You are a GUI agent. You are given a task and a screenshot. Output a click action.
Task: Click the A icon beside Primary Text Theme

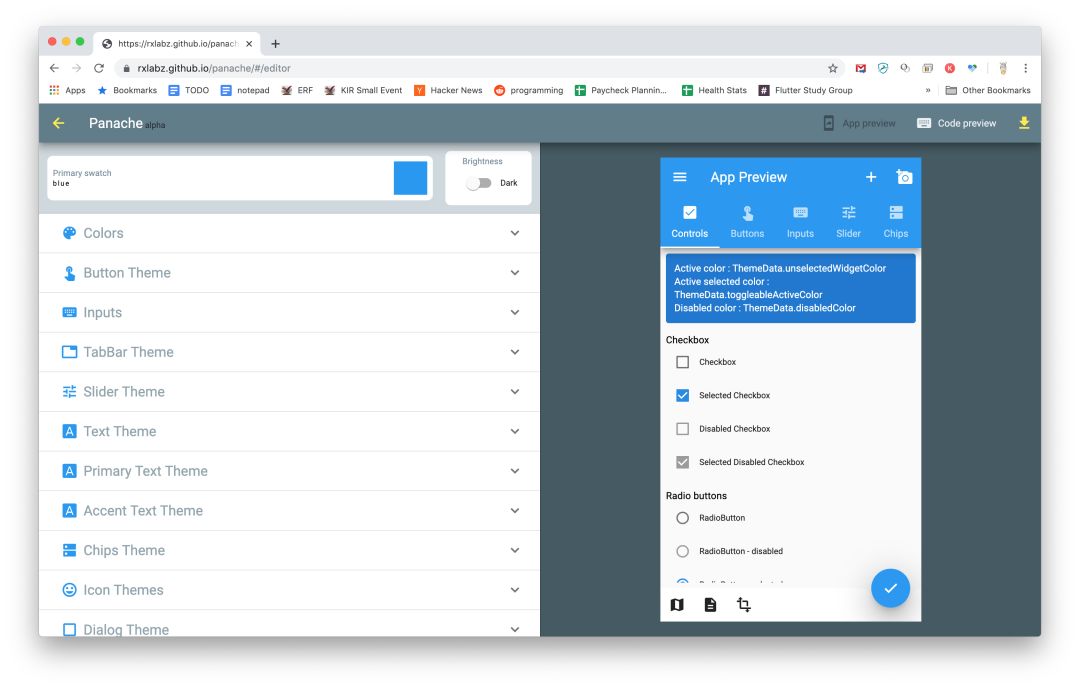tap(70, 471)
